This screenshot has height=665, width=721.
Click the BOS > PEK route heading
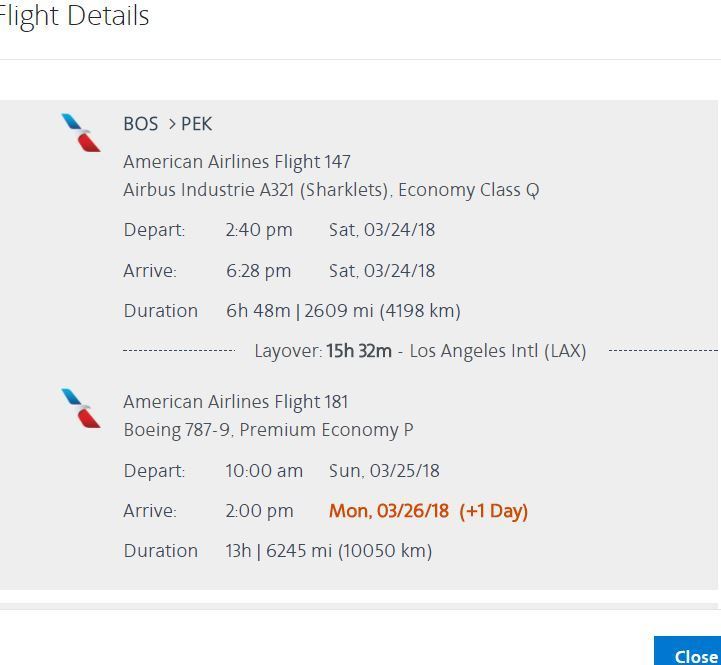tap(167, 124)
